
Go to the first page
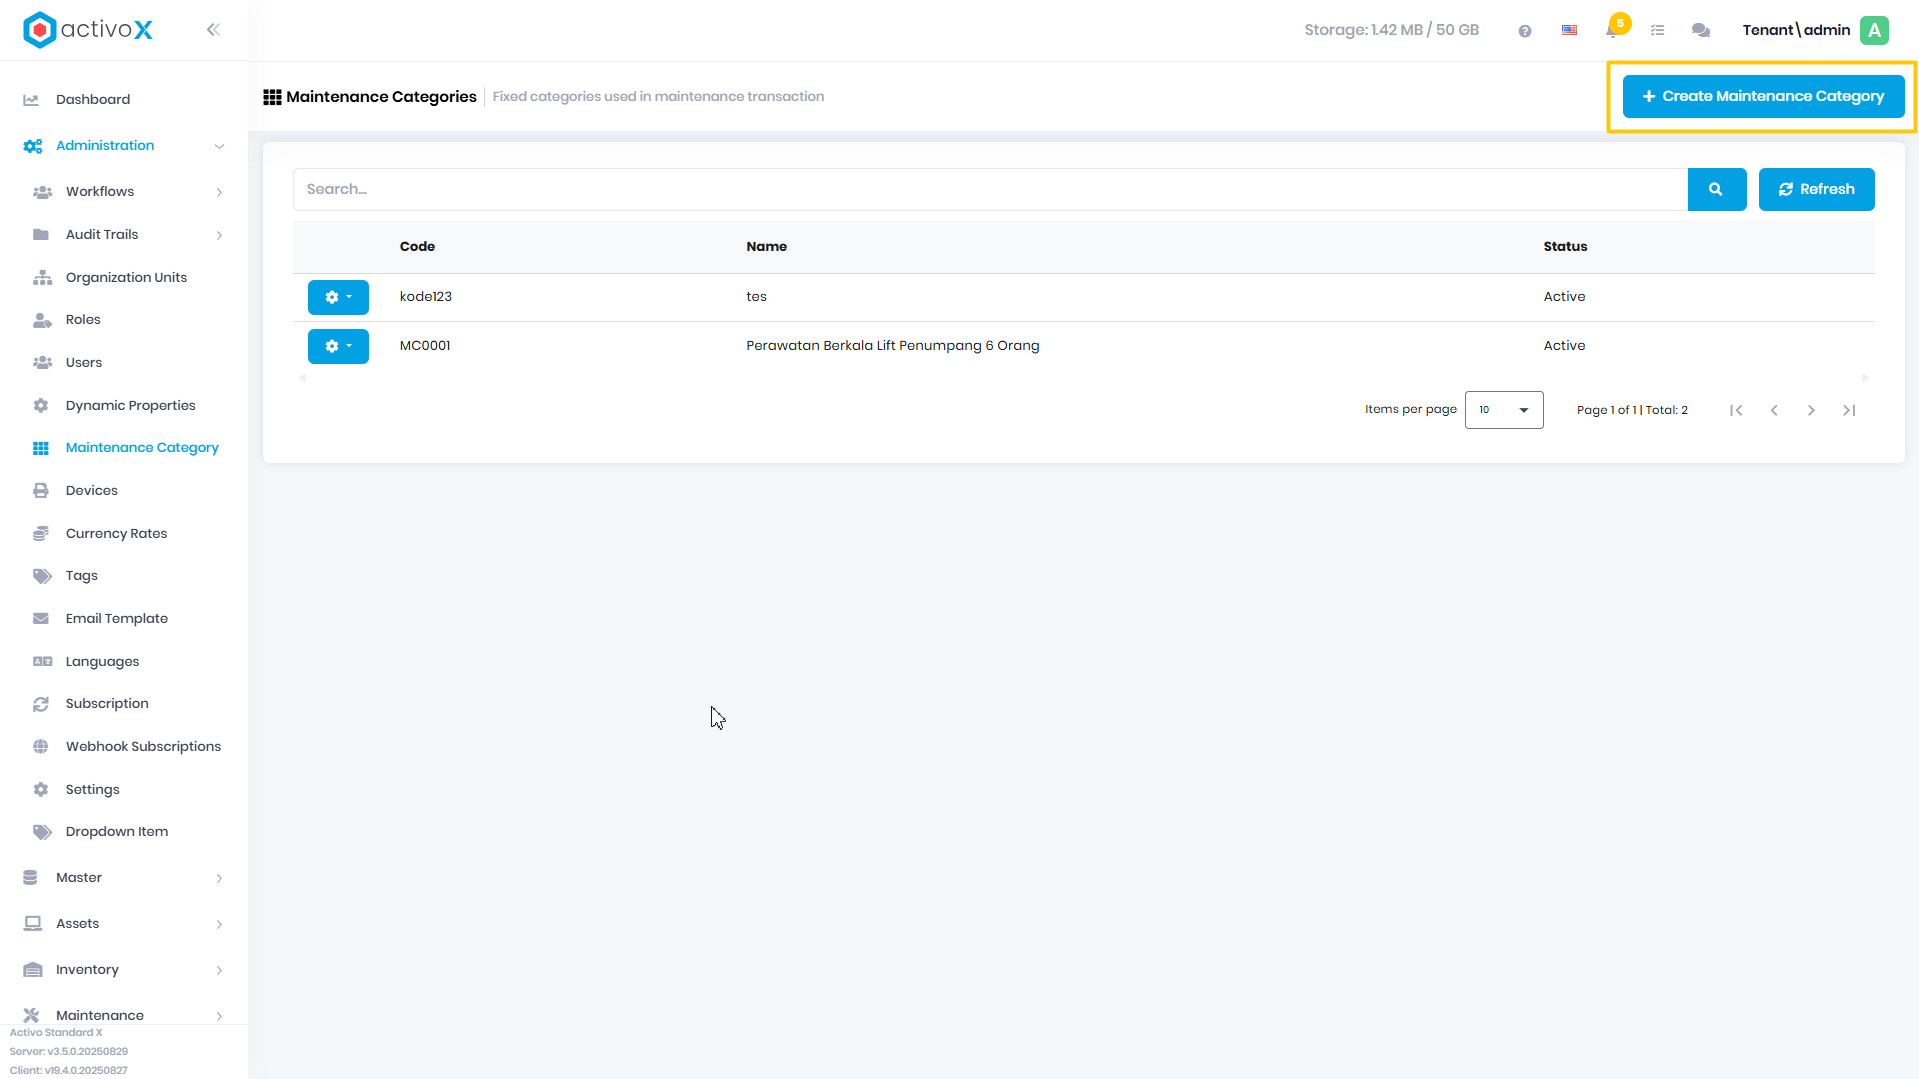tap(1737, 410)
